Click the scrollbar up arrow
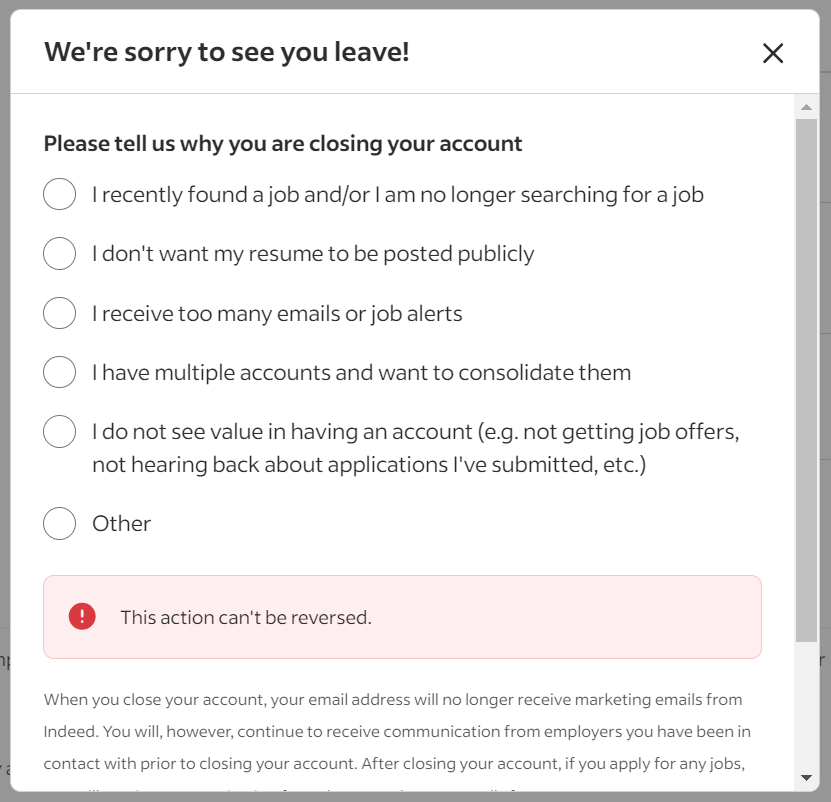 click(x=808, y=105)
